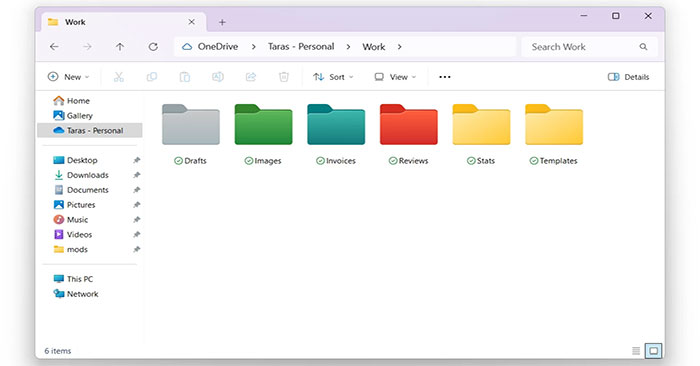
Task: Click the OneDrive cloud icon in address bar
Action: coord(187,46)
